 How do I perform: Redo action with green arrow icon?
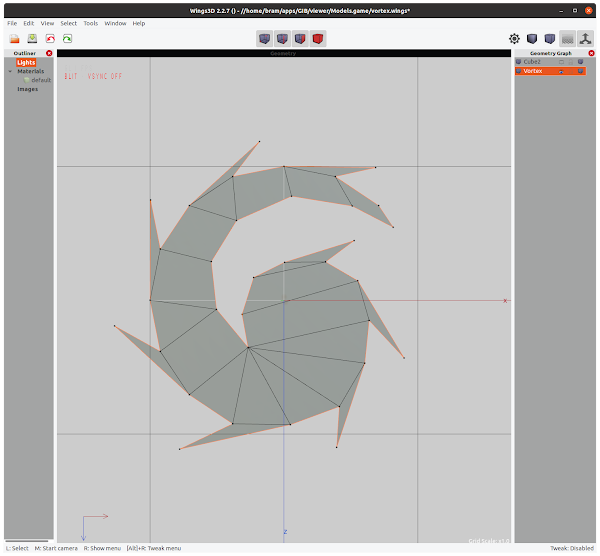point(67,39)
